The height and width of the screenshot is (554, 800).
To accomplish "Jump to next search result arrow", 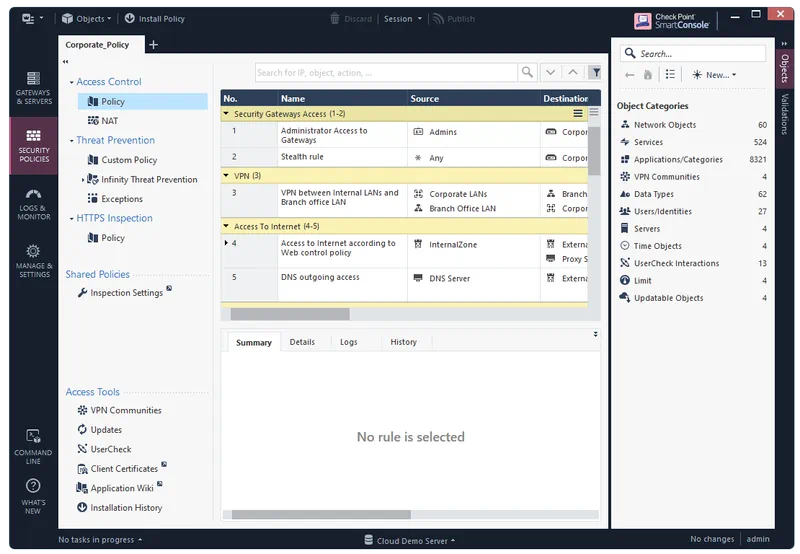I will [550, 72].
